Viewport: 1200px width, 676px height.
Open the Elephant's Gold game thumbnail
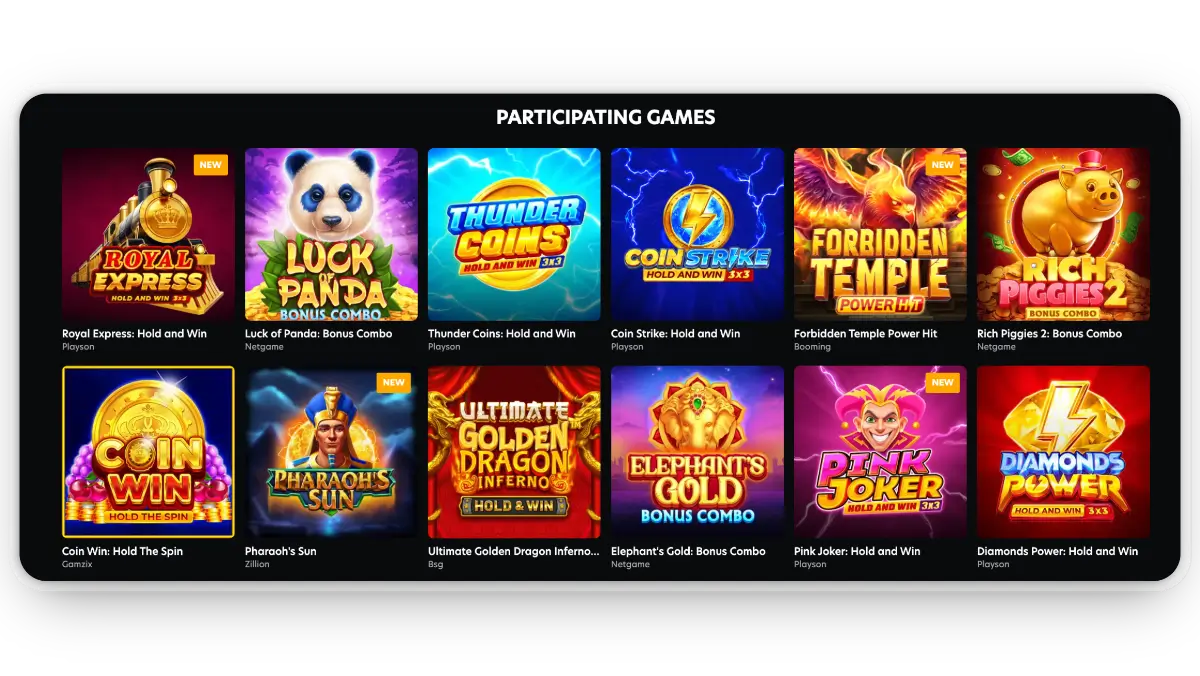[x=697, y=452]
